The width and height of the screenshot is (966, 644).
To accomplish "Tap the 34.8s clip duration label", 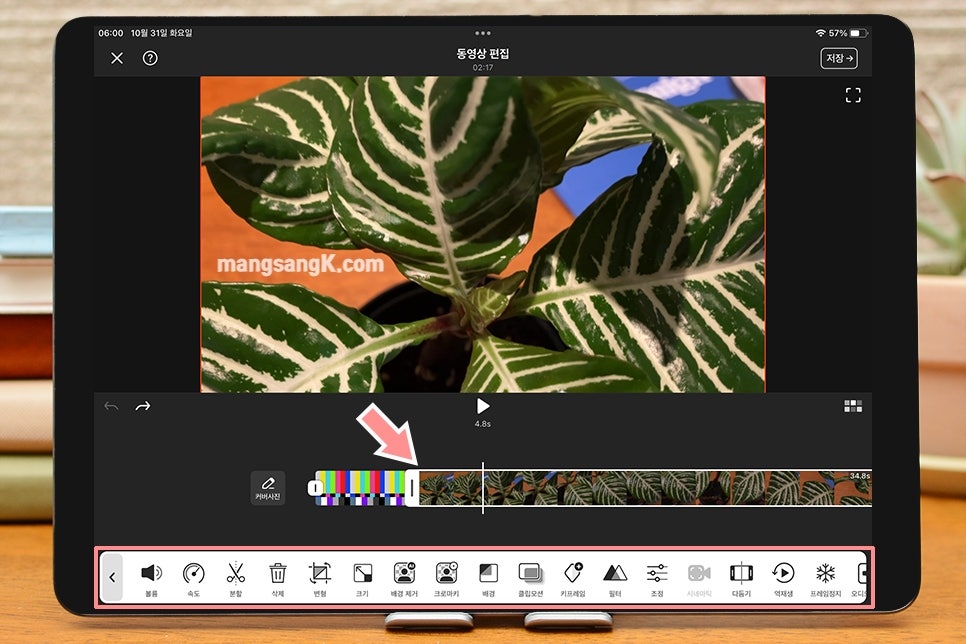I will coord(860,476).
